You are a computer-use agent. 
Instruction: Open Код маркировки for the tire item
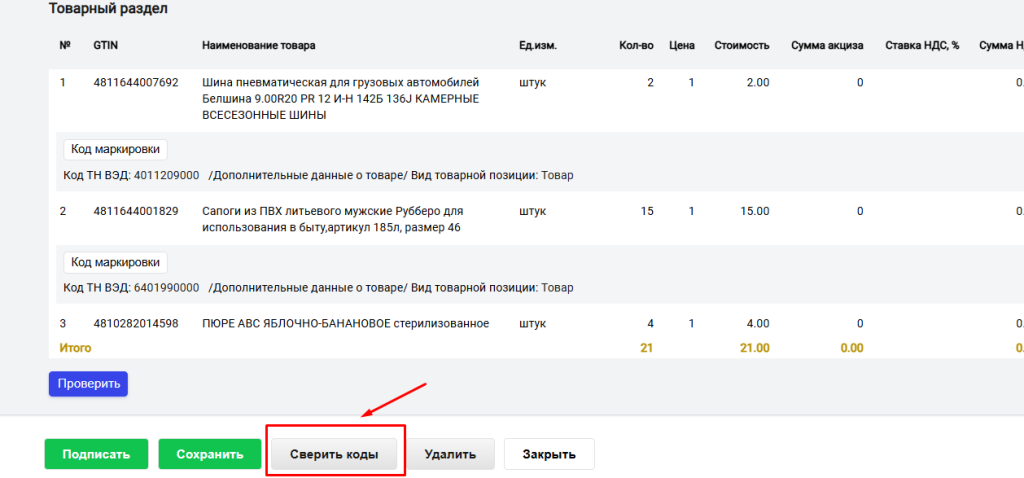tap(115, 149)
